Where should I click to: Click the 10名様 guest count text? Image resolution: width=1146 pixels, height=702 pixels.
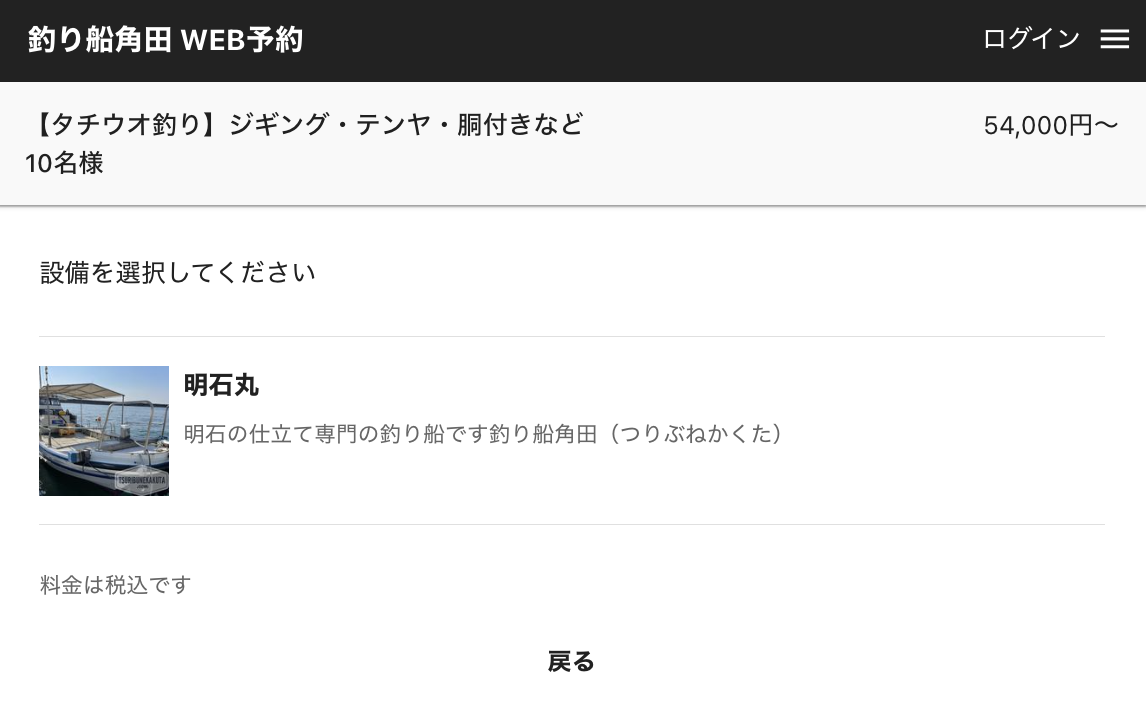[x=64, y=163]
